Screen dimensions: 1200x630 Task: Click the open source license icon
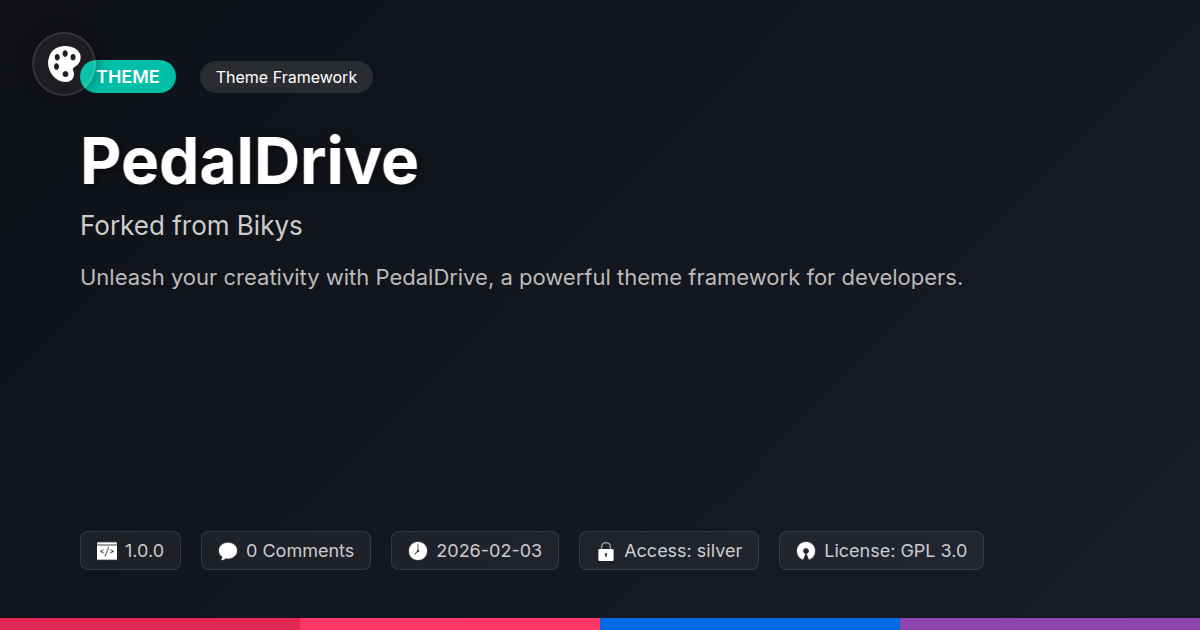click(806, 551)
